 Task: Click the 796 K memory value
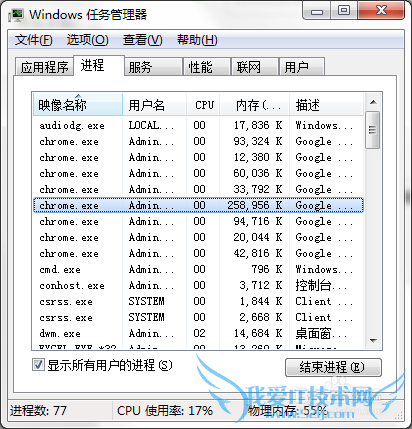tap(267, 269)
